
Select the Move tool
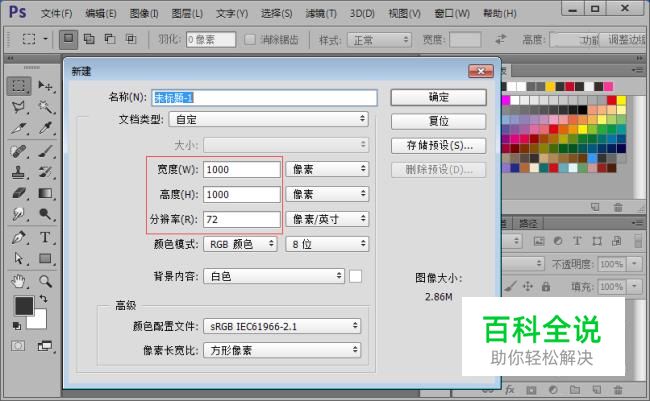45,86
